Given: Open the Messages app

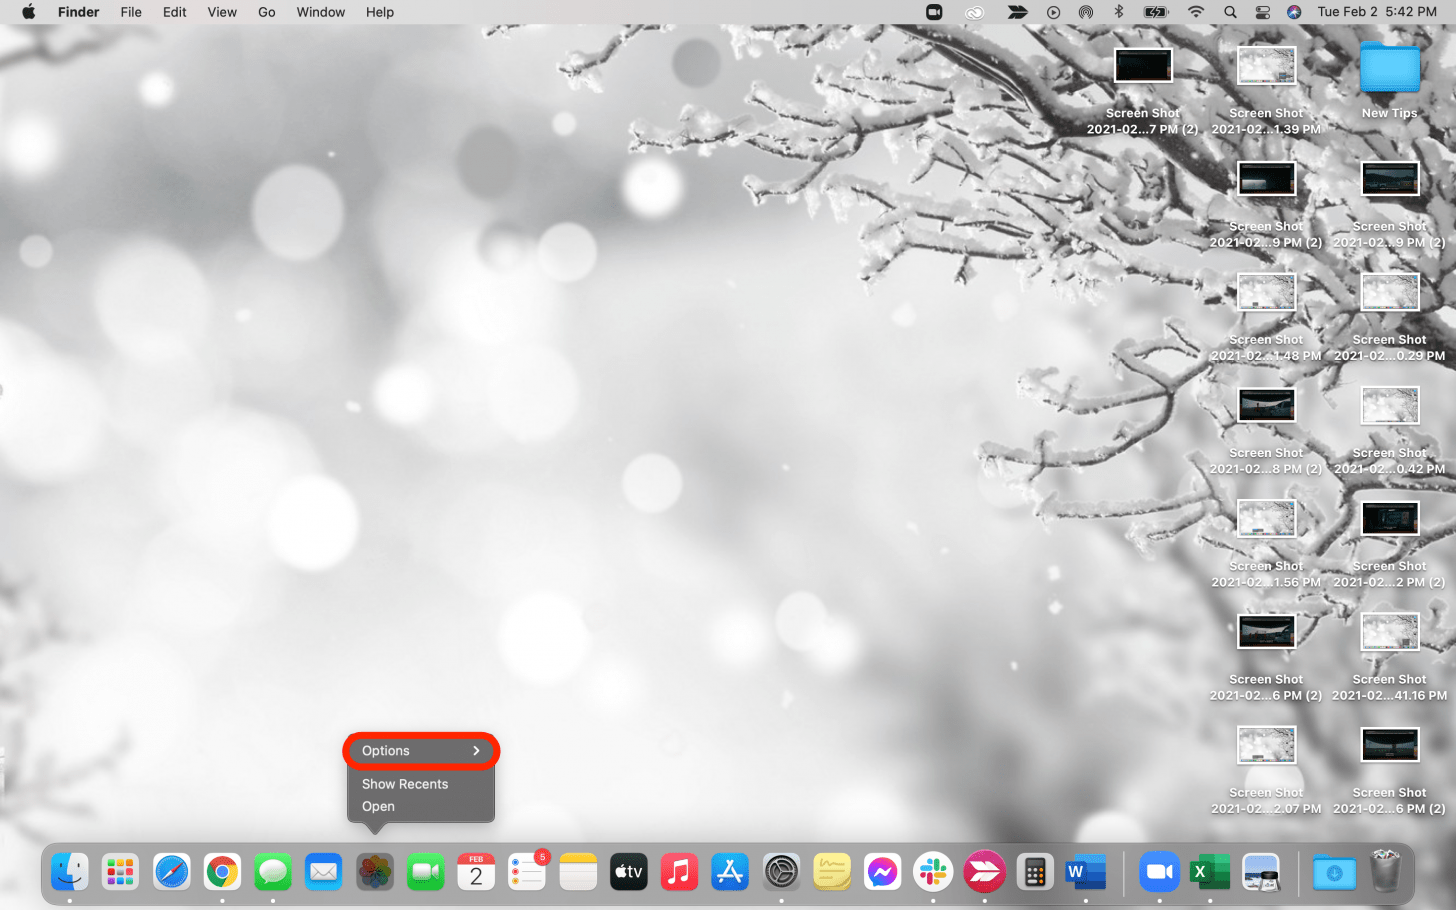Looking at the screenshot, I should (x=273, y=871).
